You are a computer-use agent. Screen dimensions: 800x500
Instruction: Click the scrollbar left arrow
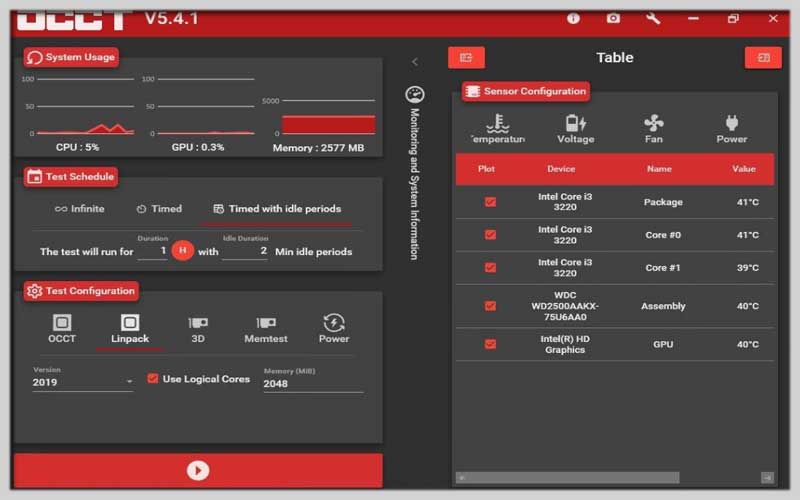tap(462, 478)
